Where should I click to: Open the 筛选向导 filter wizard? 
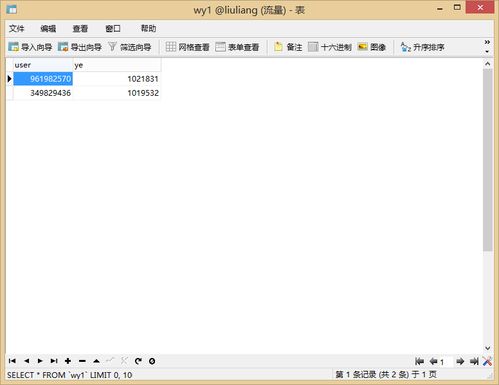[130, 47]
